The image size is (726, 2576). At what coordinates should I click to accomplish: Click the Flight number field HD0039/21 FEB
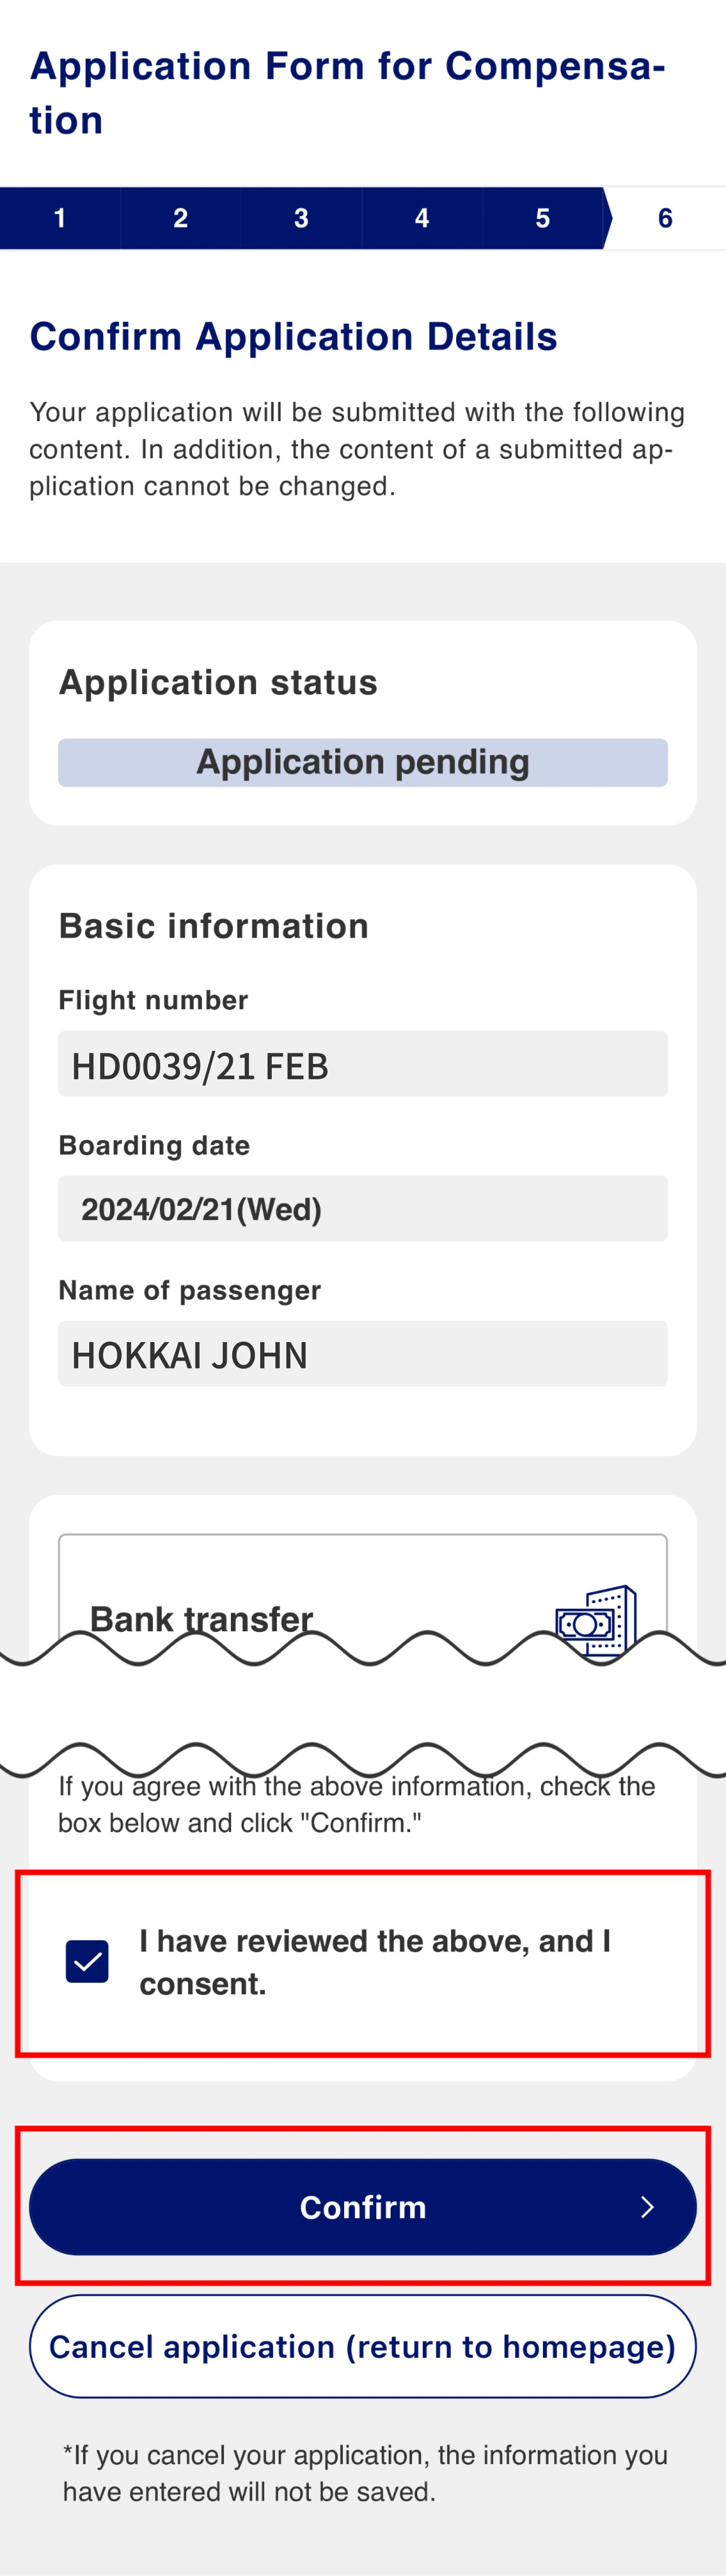click(x=363, y=1064)
